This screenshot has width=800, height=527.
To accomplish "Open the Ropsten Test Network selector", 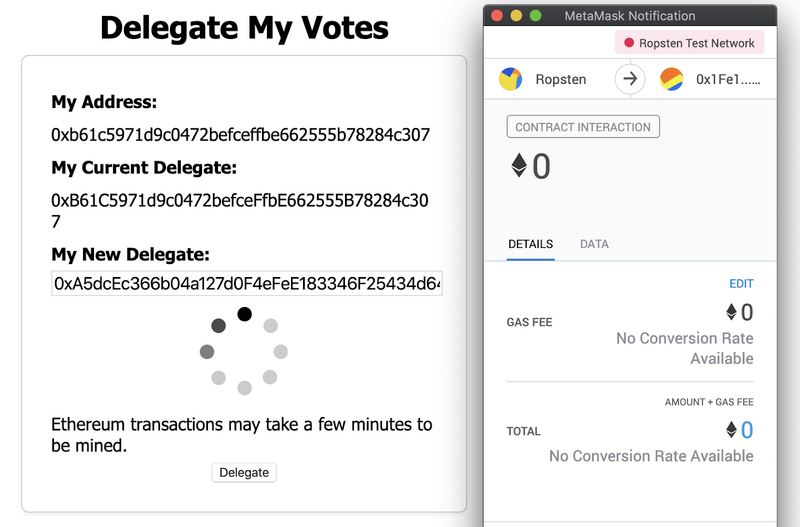I will coord(689,43).
